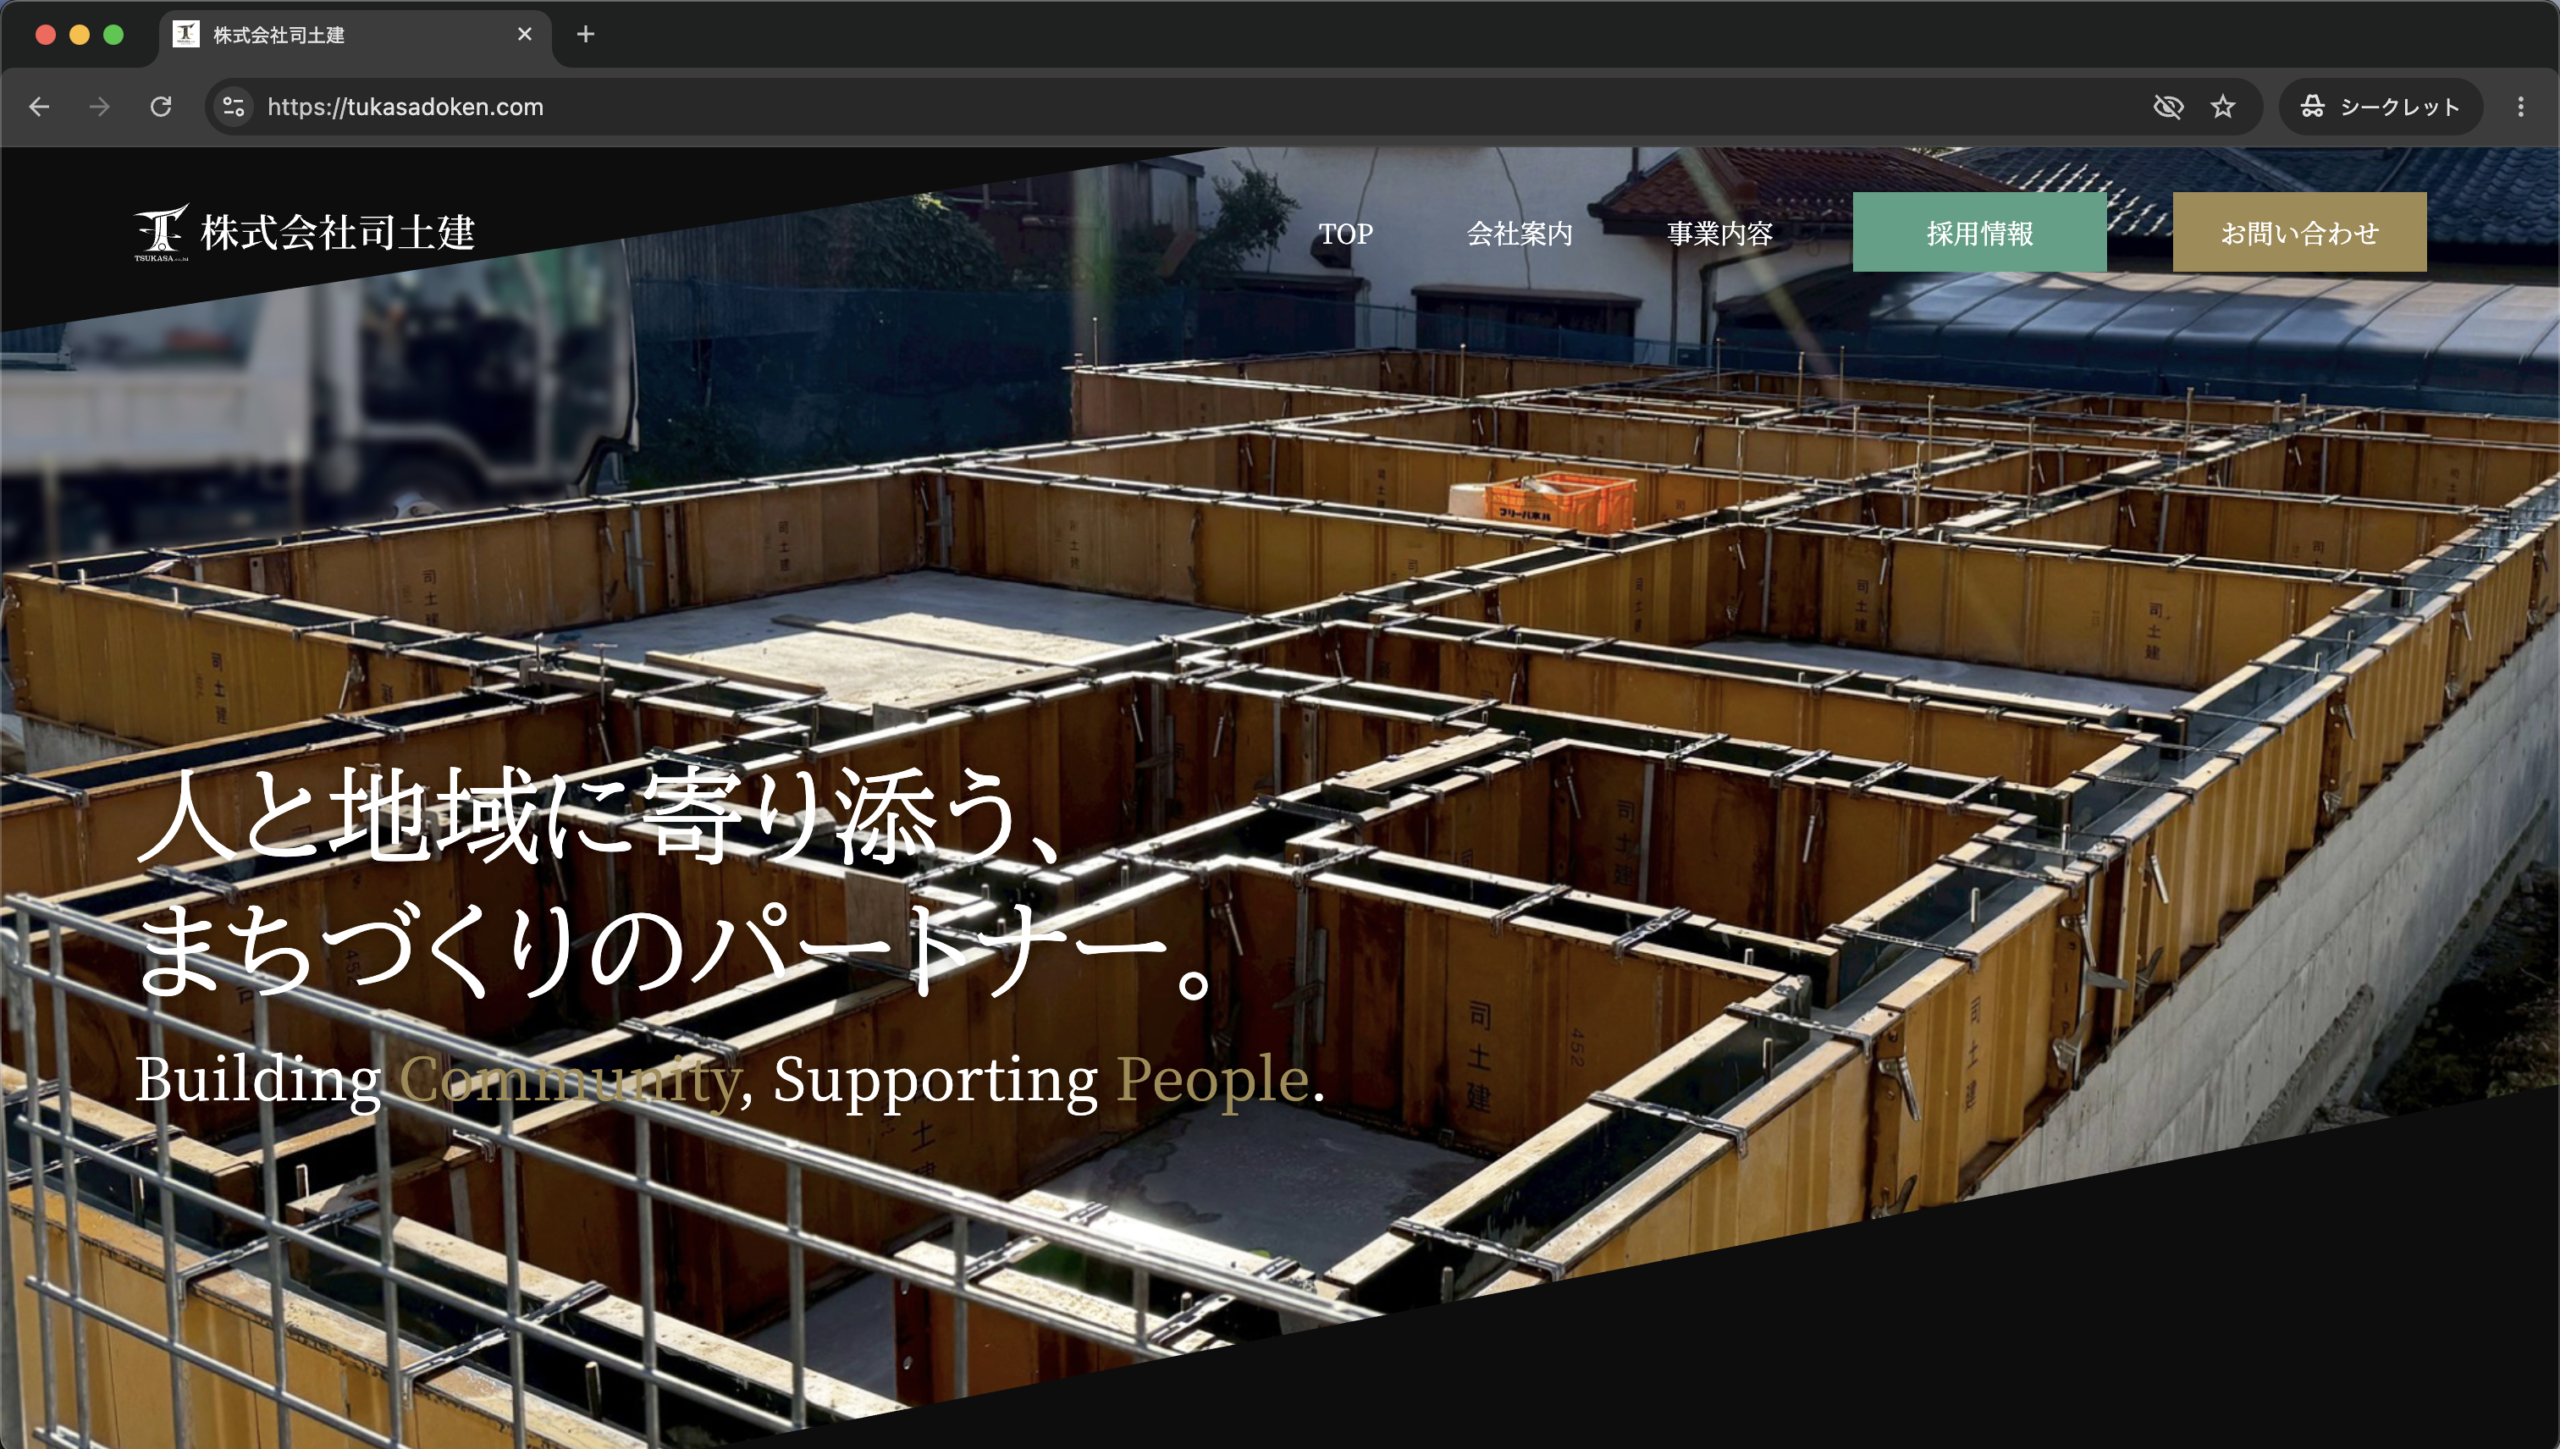Click the gold お問い合わせ button
This screenshot has width=2560, height=1449.
(2299, 232)
